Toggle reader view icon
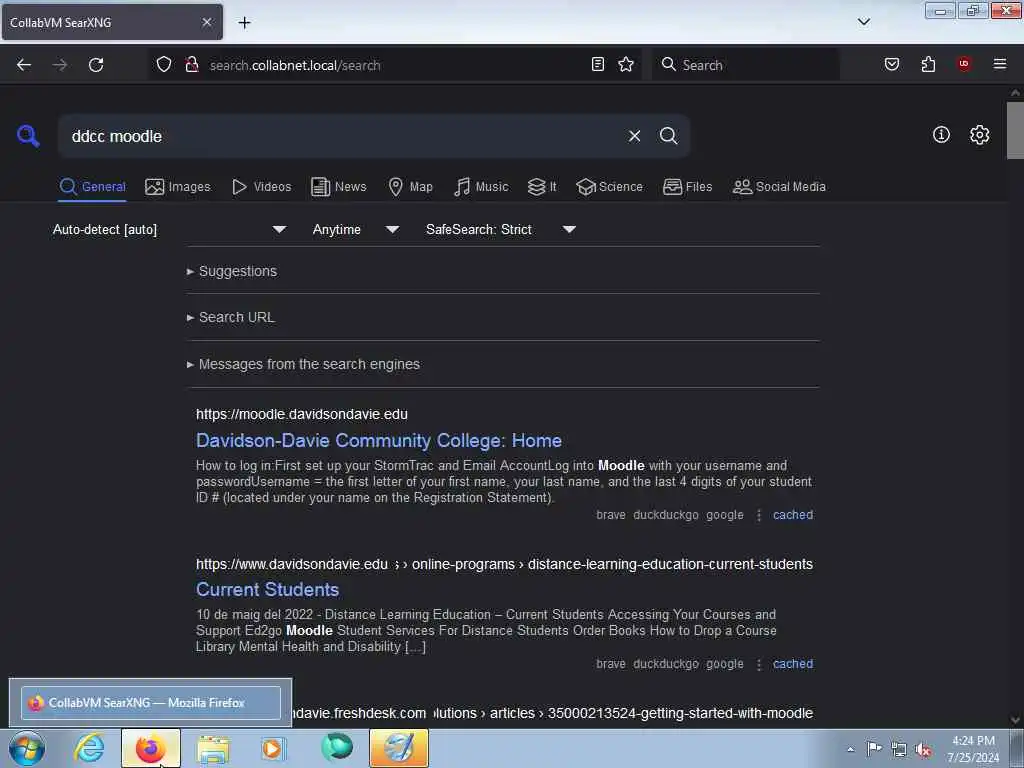The image size is (1024, 768). tap(598, 64)
